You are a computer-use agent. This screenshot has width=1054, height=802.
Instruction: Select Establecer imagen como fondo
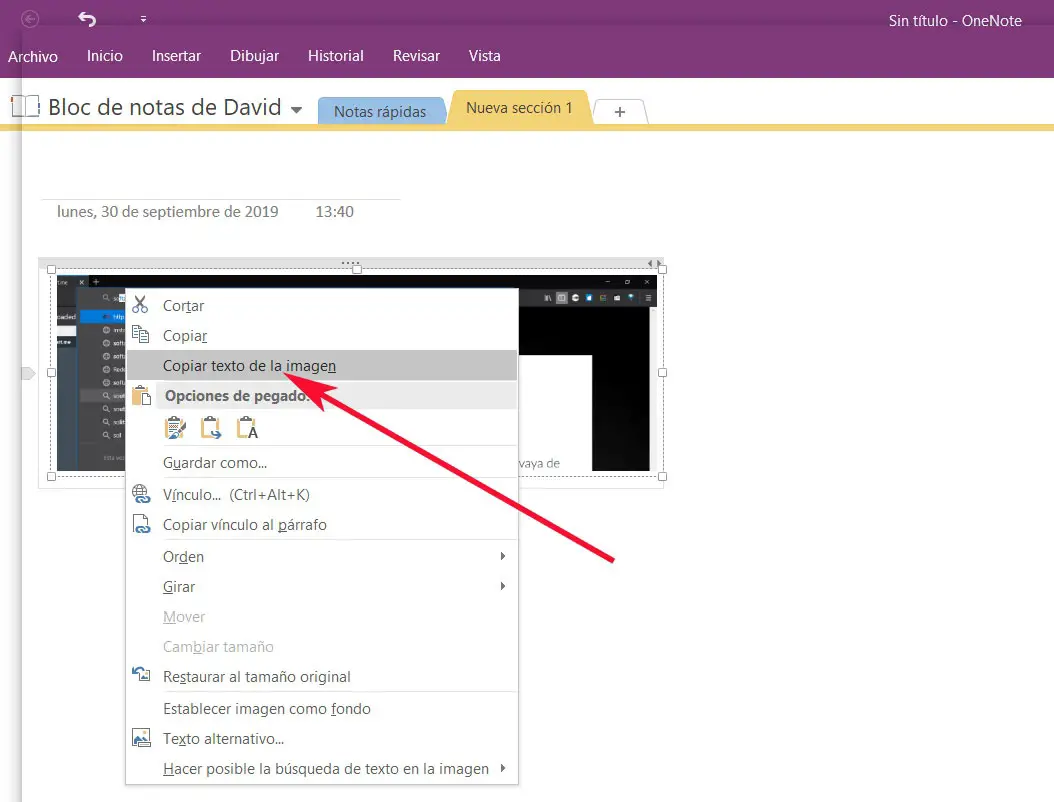321,709
